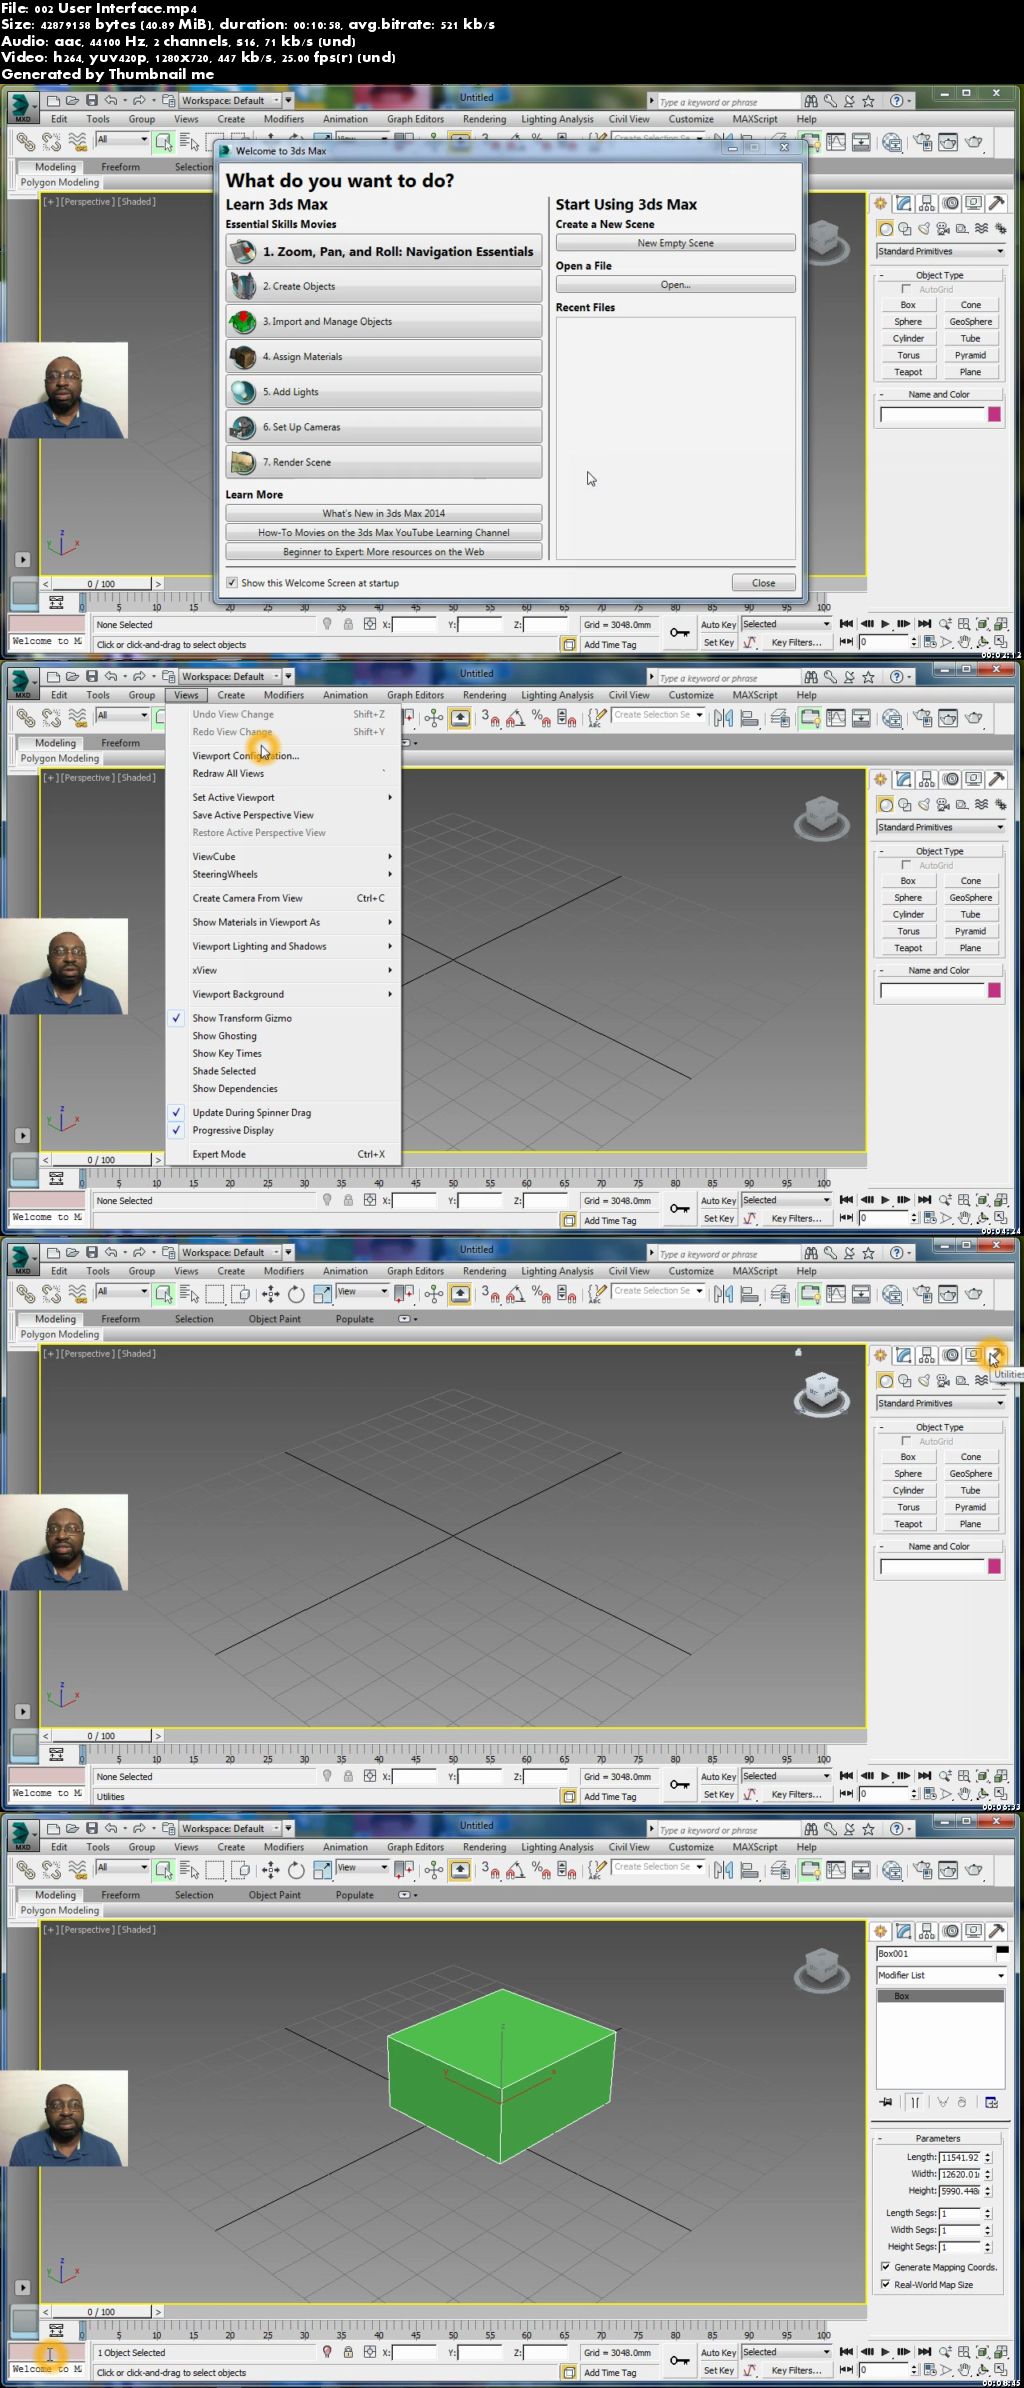Click New Empty Scene in Welcome dialog
The width and height of the screenshot is (1024, 2388).
(676, 243)
